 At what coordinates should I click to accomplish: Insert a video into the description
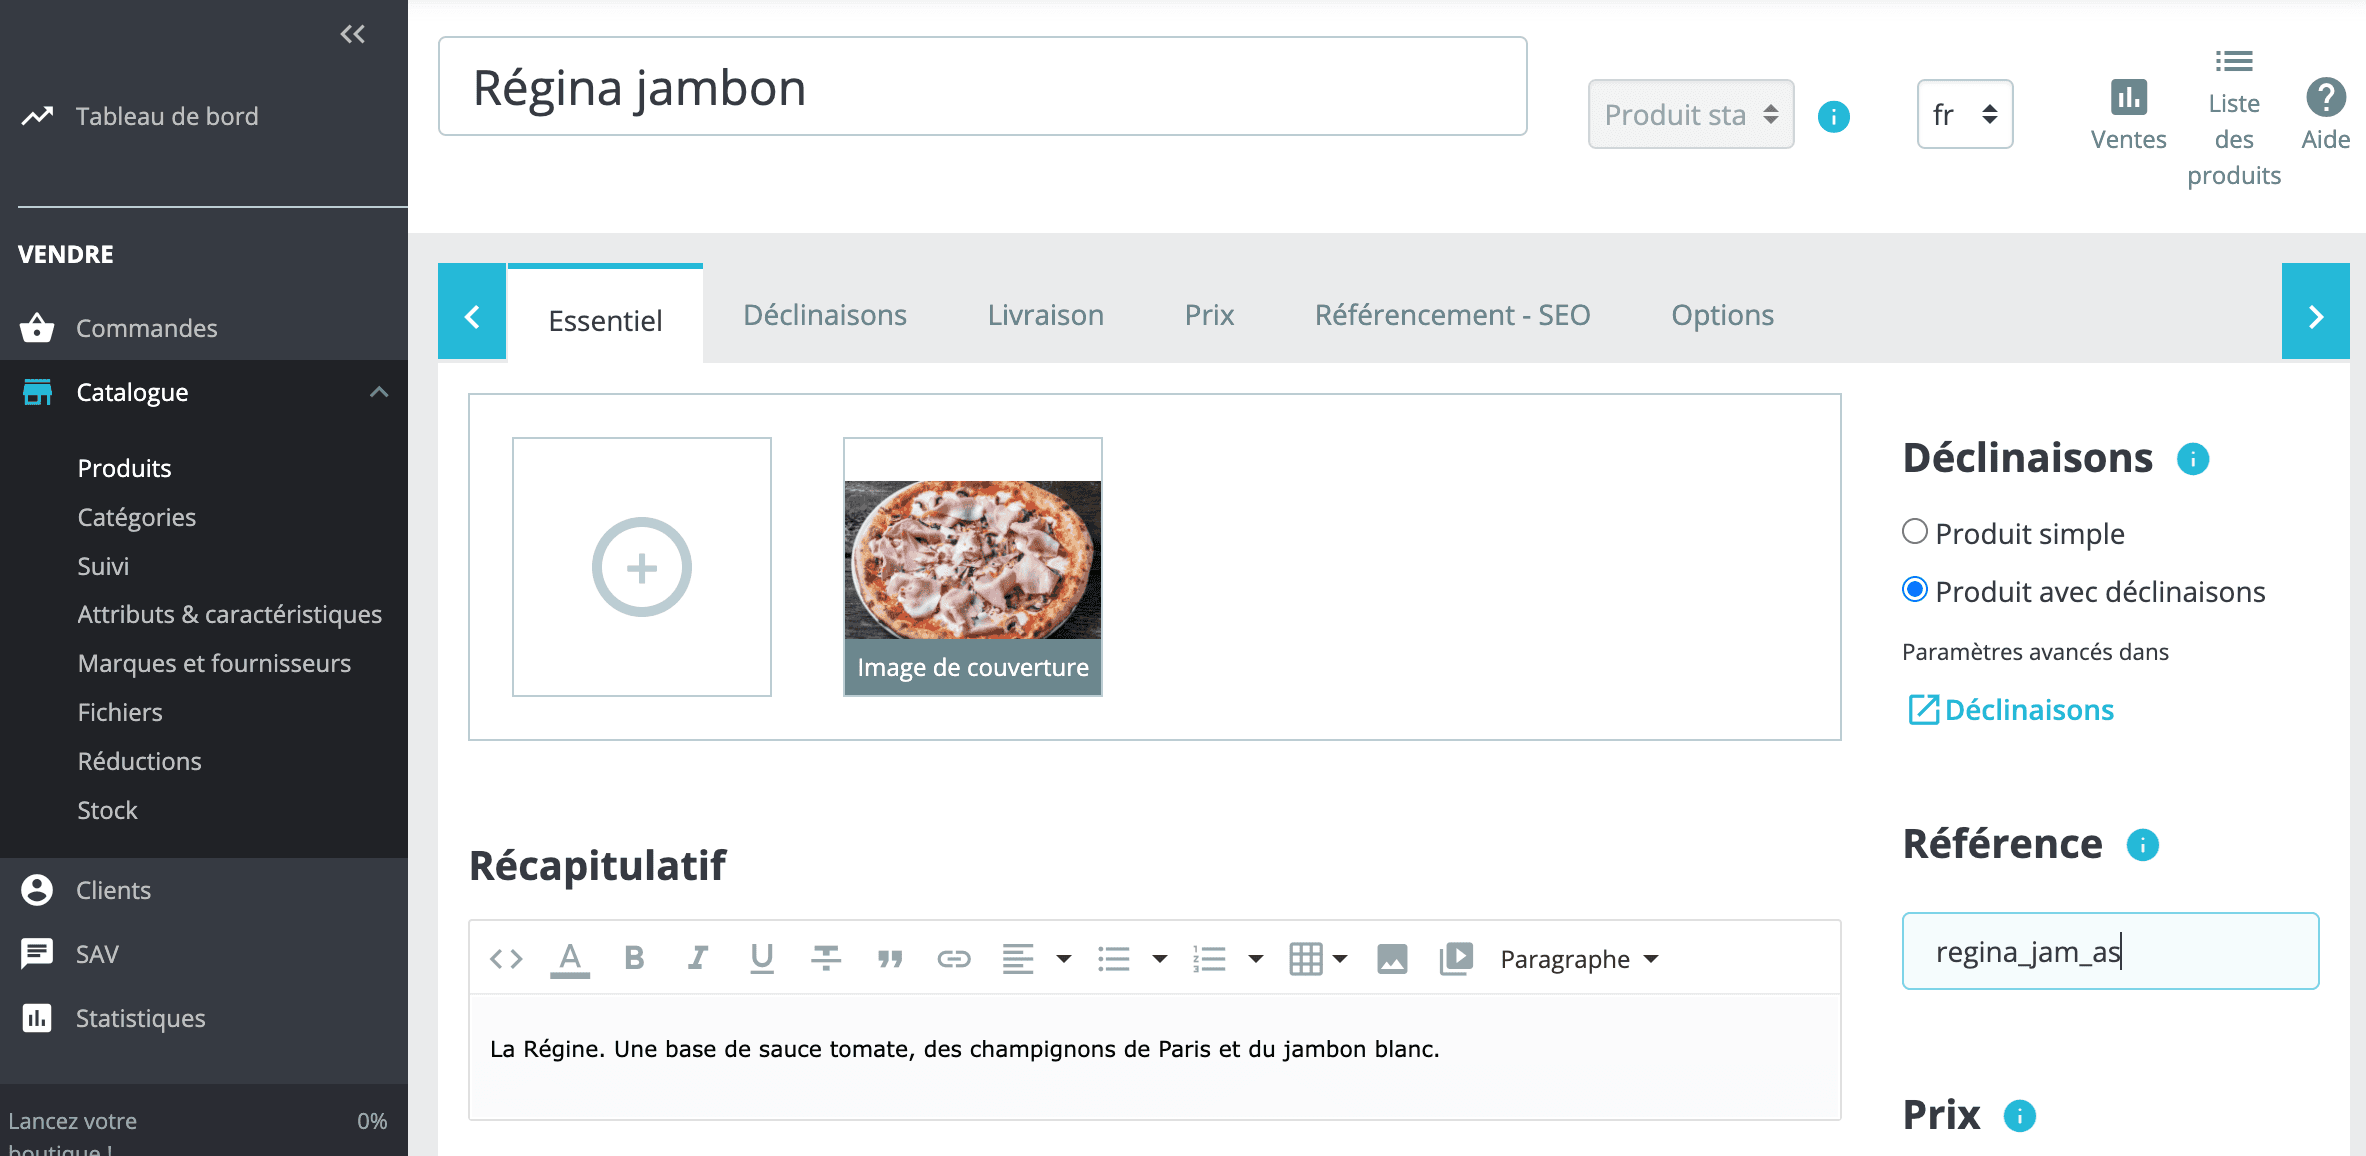[1457, 958]
